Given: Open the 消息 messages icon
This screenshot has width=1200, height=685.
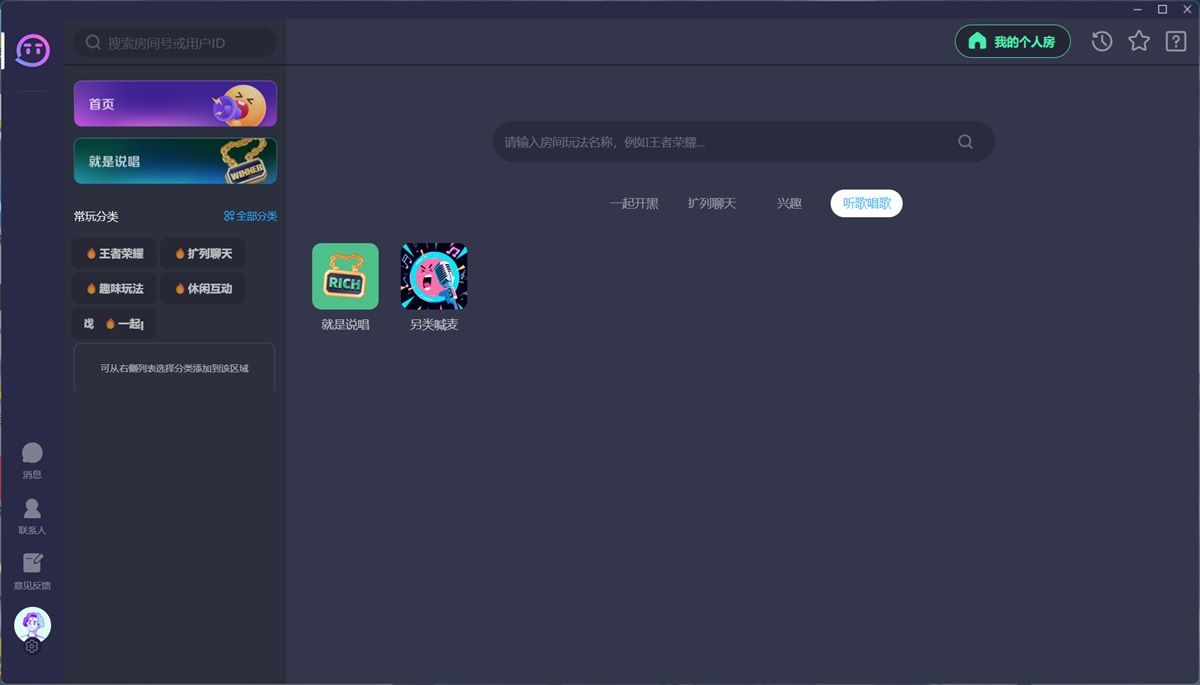Looking at the screenshot, I should point(32,454).
